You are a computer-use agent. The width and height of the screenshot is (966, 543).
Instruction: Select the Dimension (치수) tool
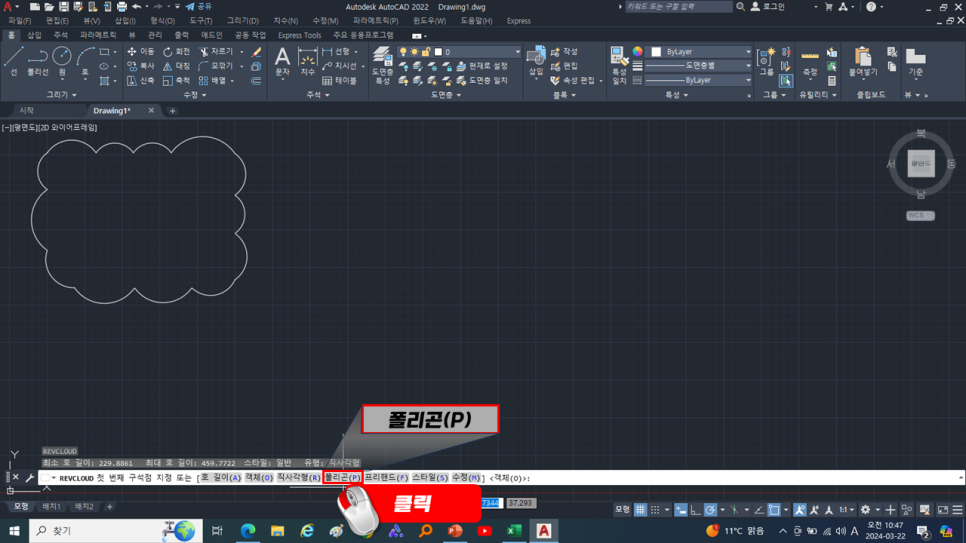pyautogui.click(x=307, y=61)
